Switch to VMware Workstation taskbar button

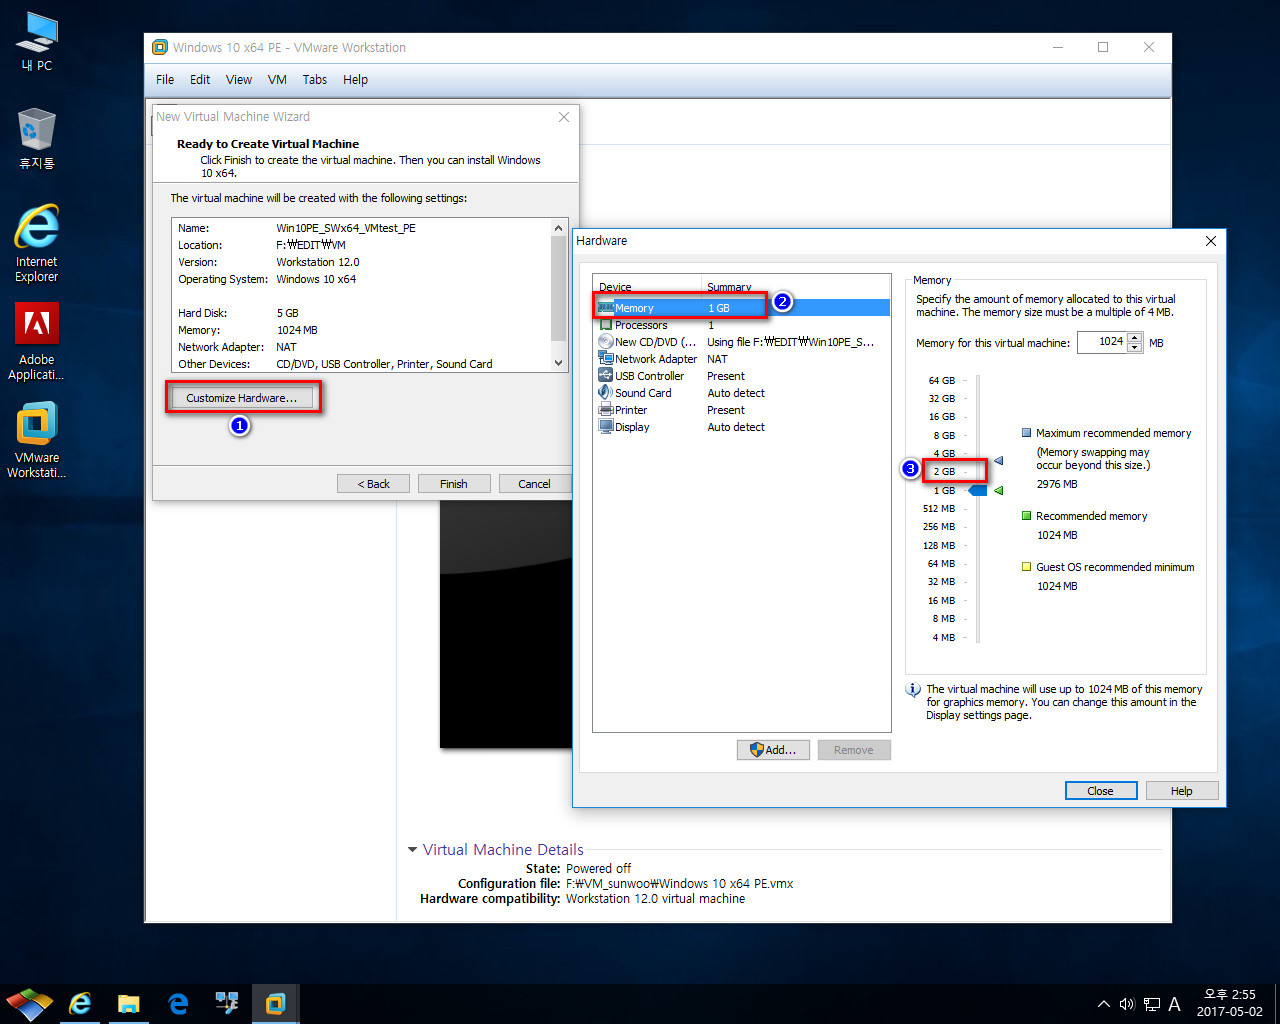tap(275, 1004)
